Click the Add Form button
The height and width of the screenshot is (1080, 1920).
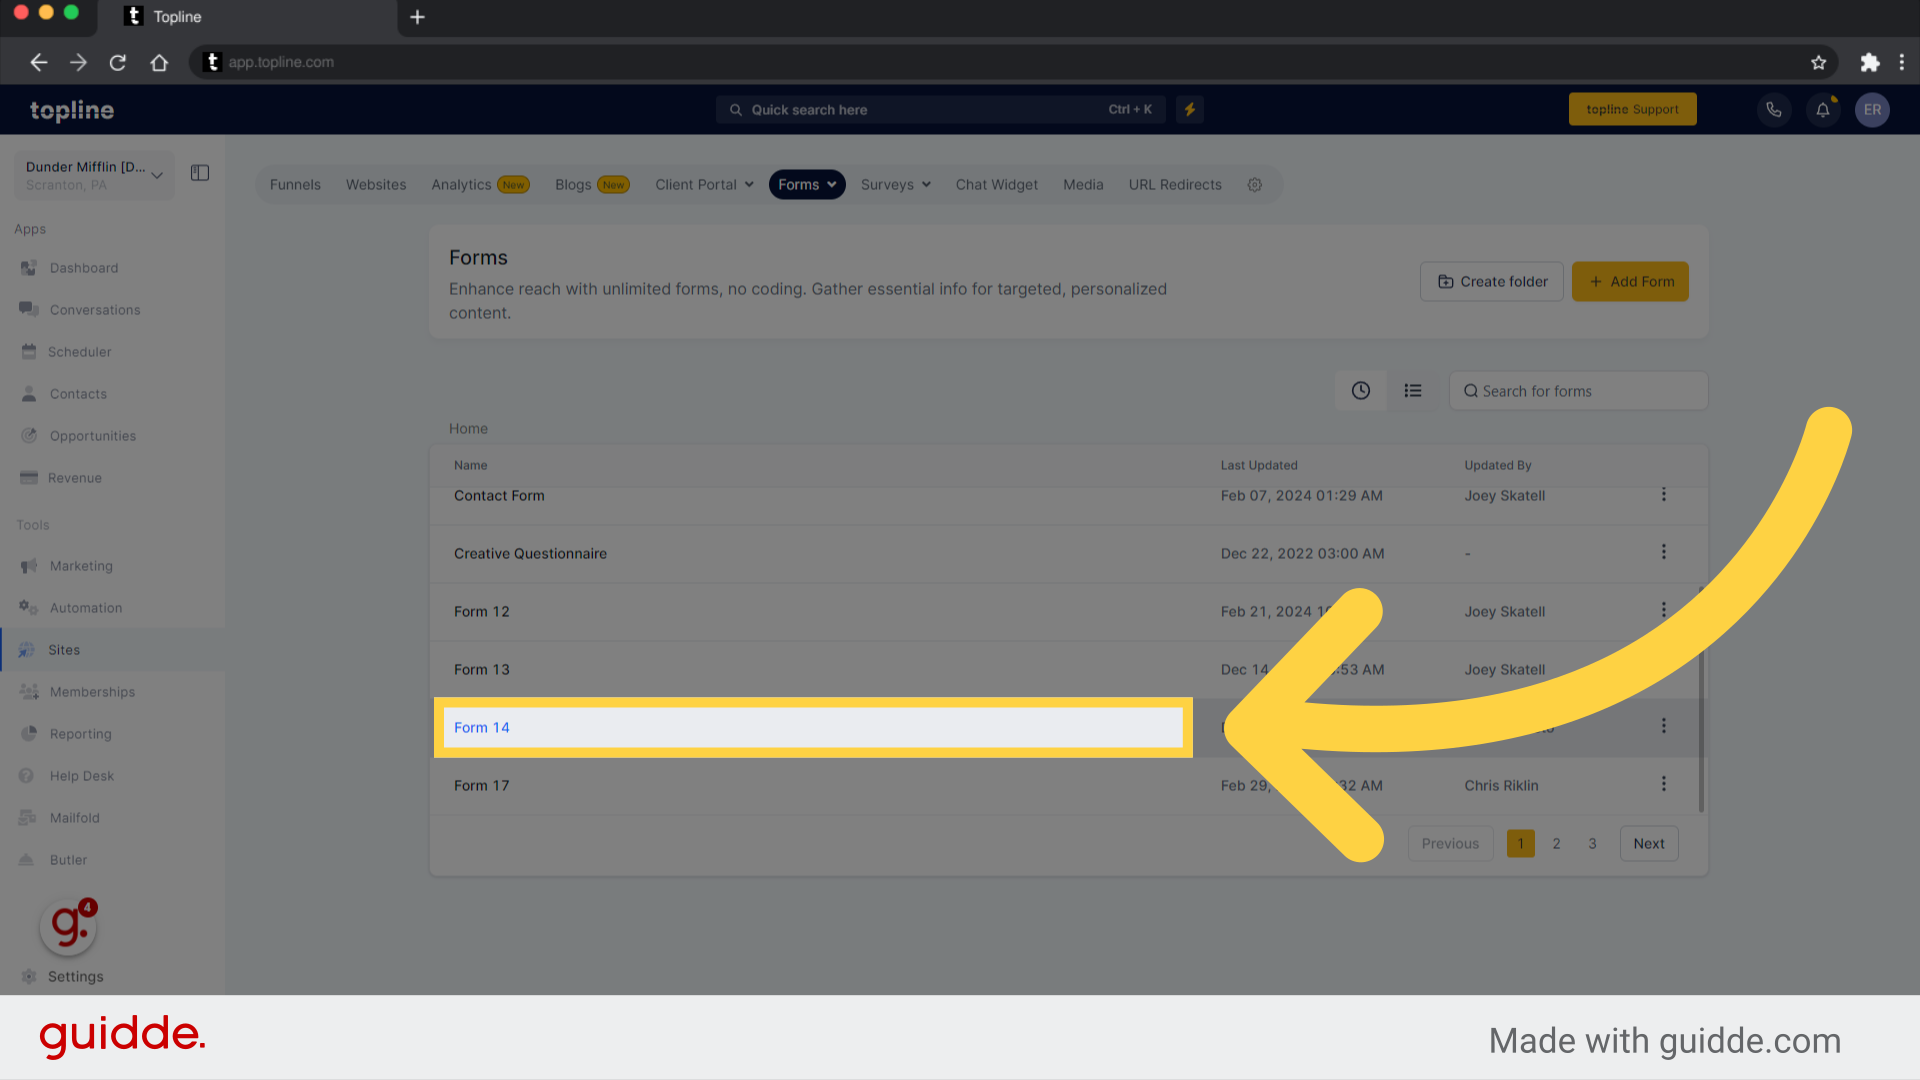(x=1631, y=281)
